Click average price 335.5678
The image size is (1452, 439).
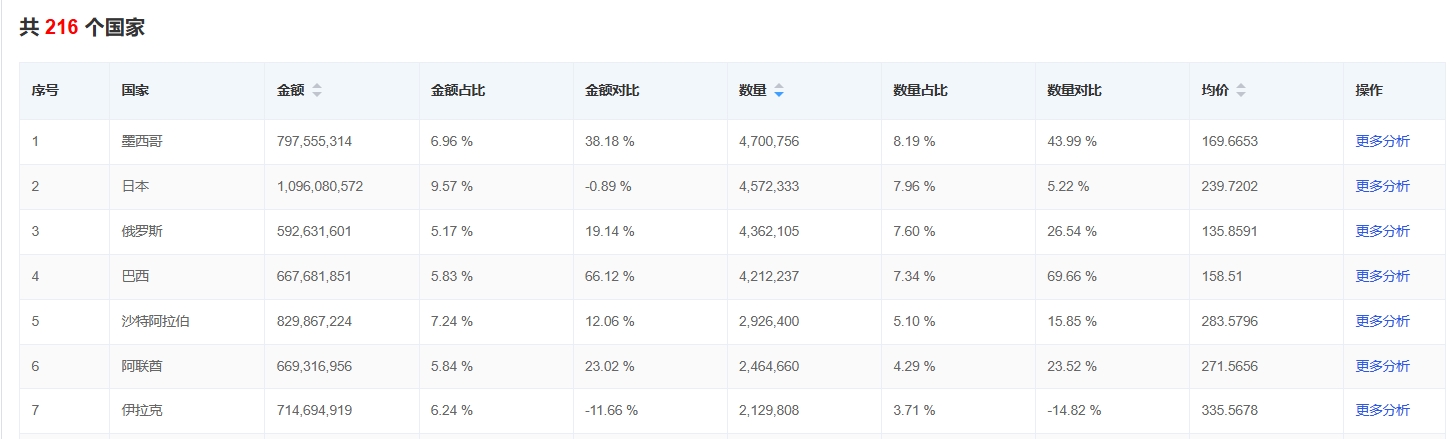click(1230, 410)
